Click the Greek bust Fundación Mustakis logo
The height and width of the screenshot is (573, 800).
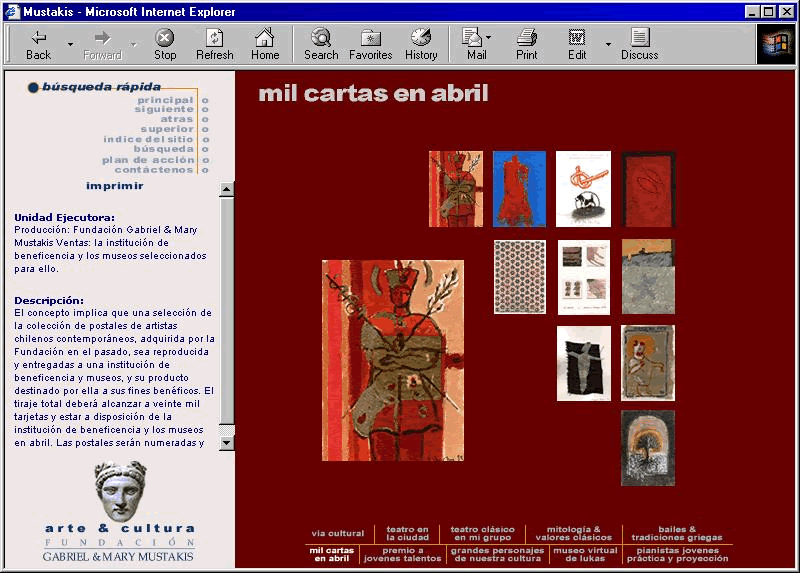[x=119, y=511]
